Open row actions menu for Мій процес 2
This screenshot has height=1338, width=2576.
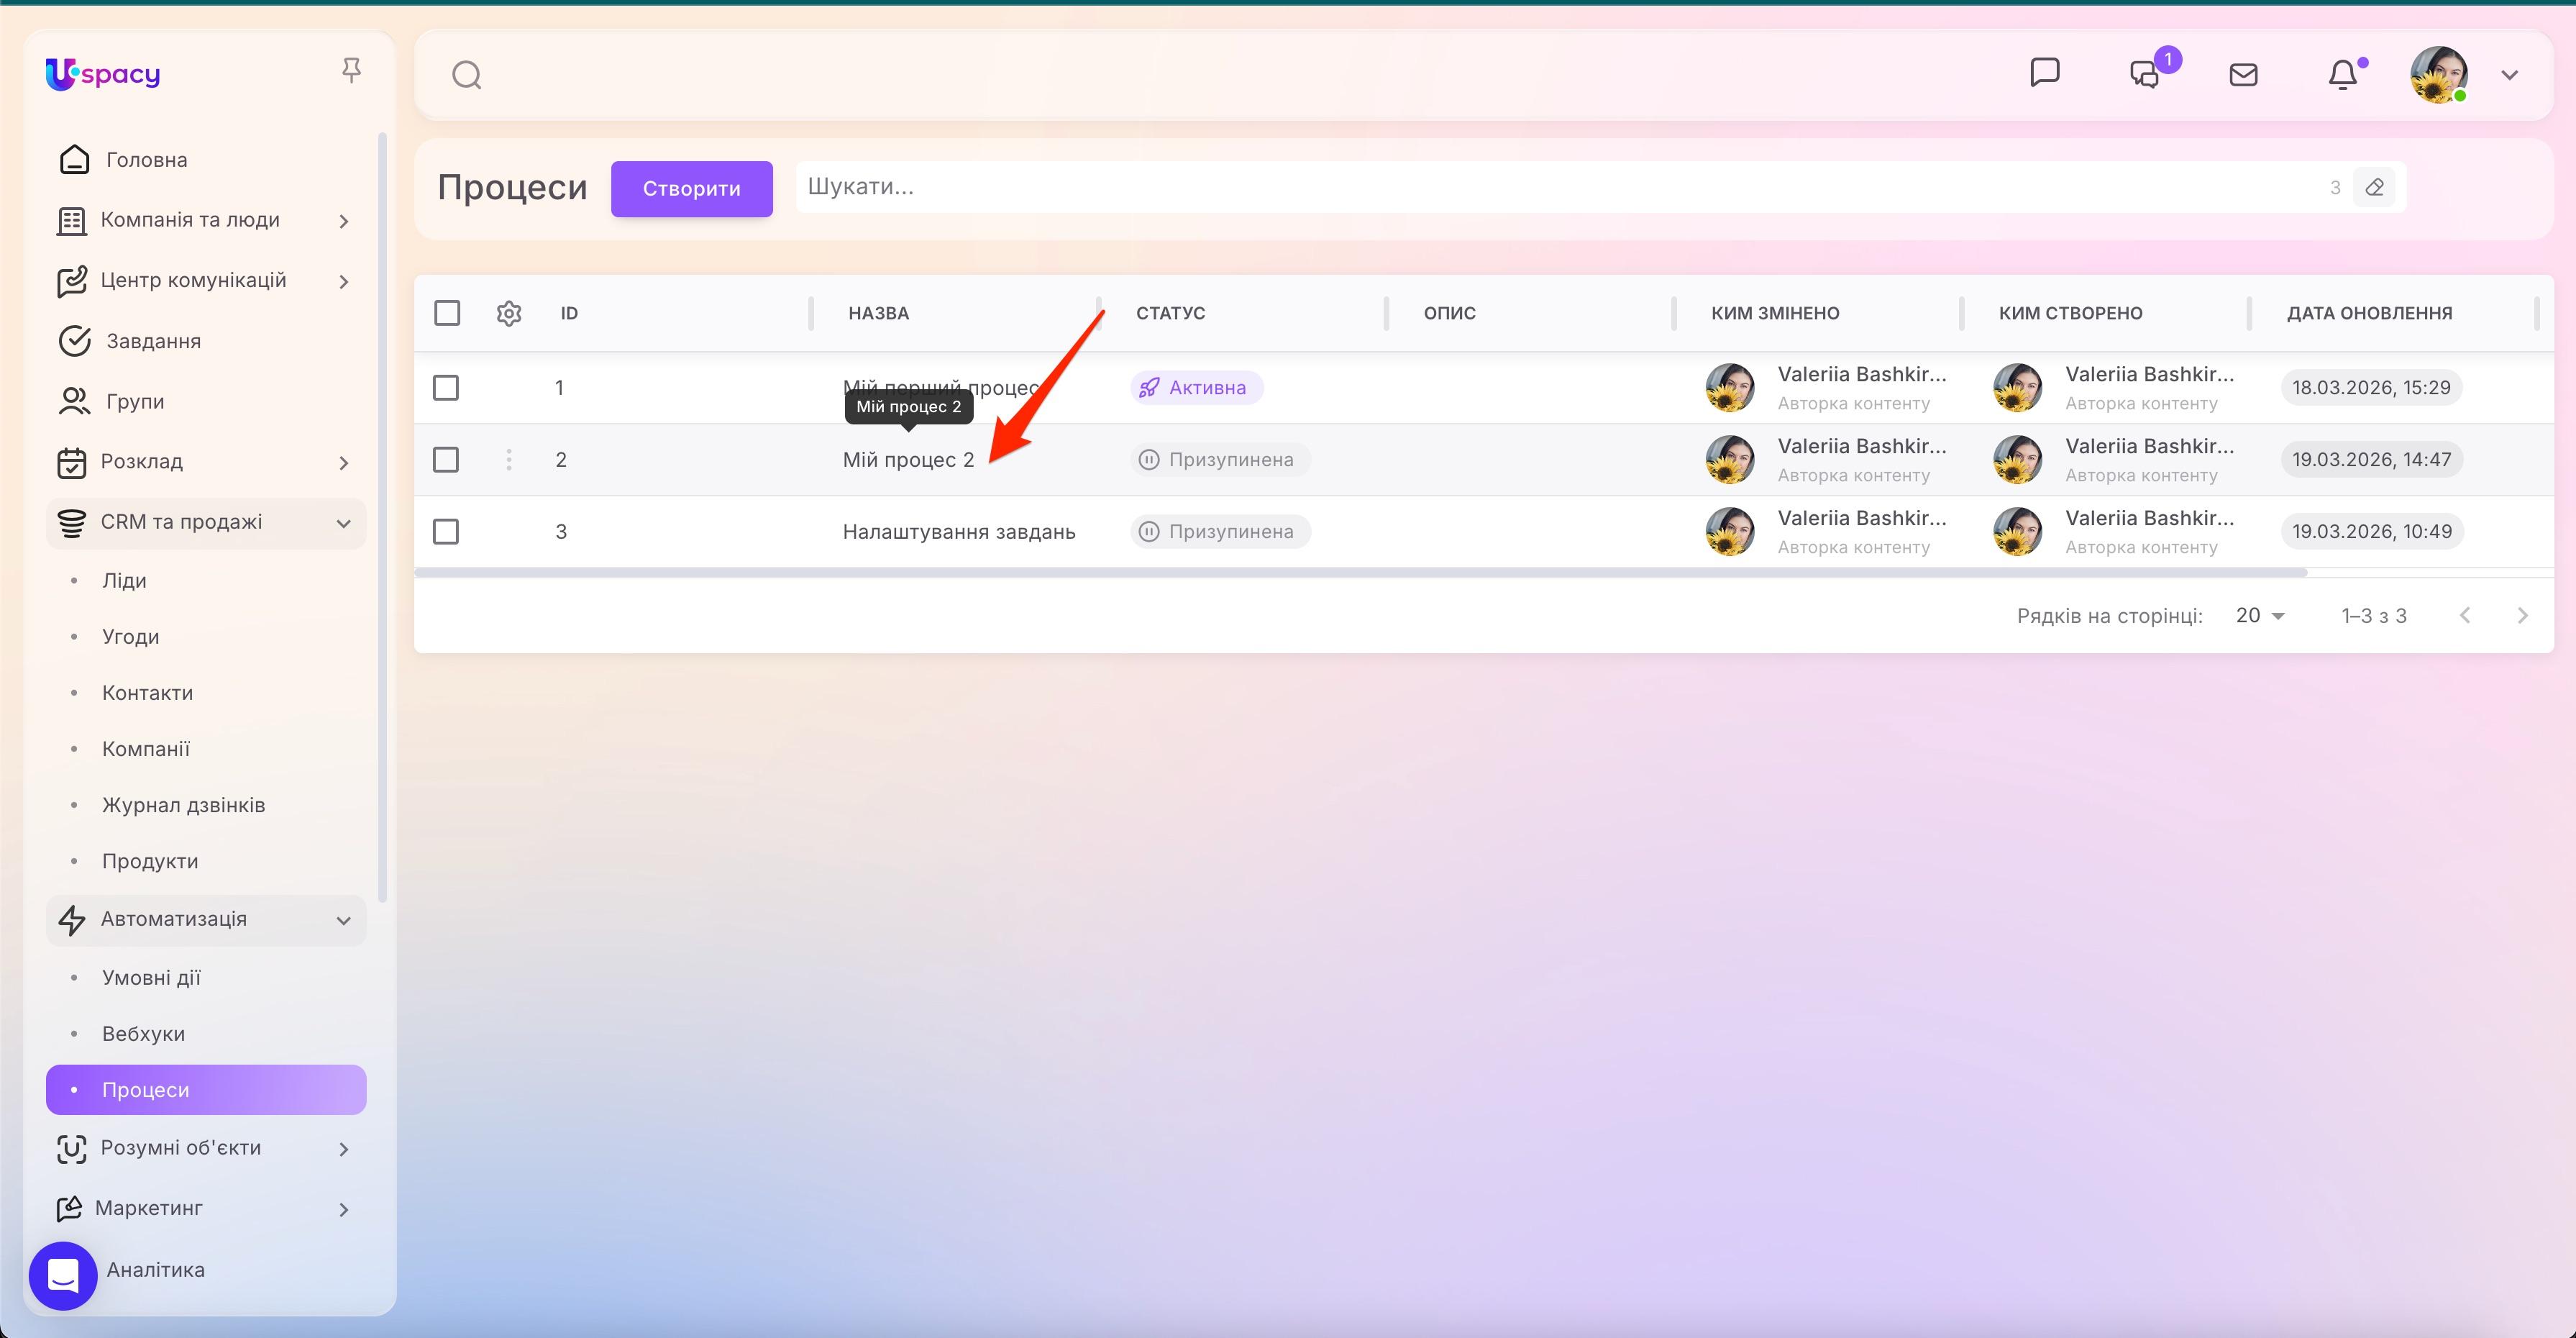pyautogui.click(x=510, y=459)
